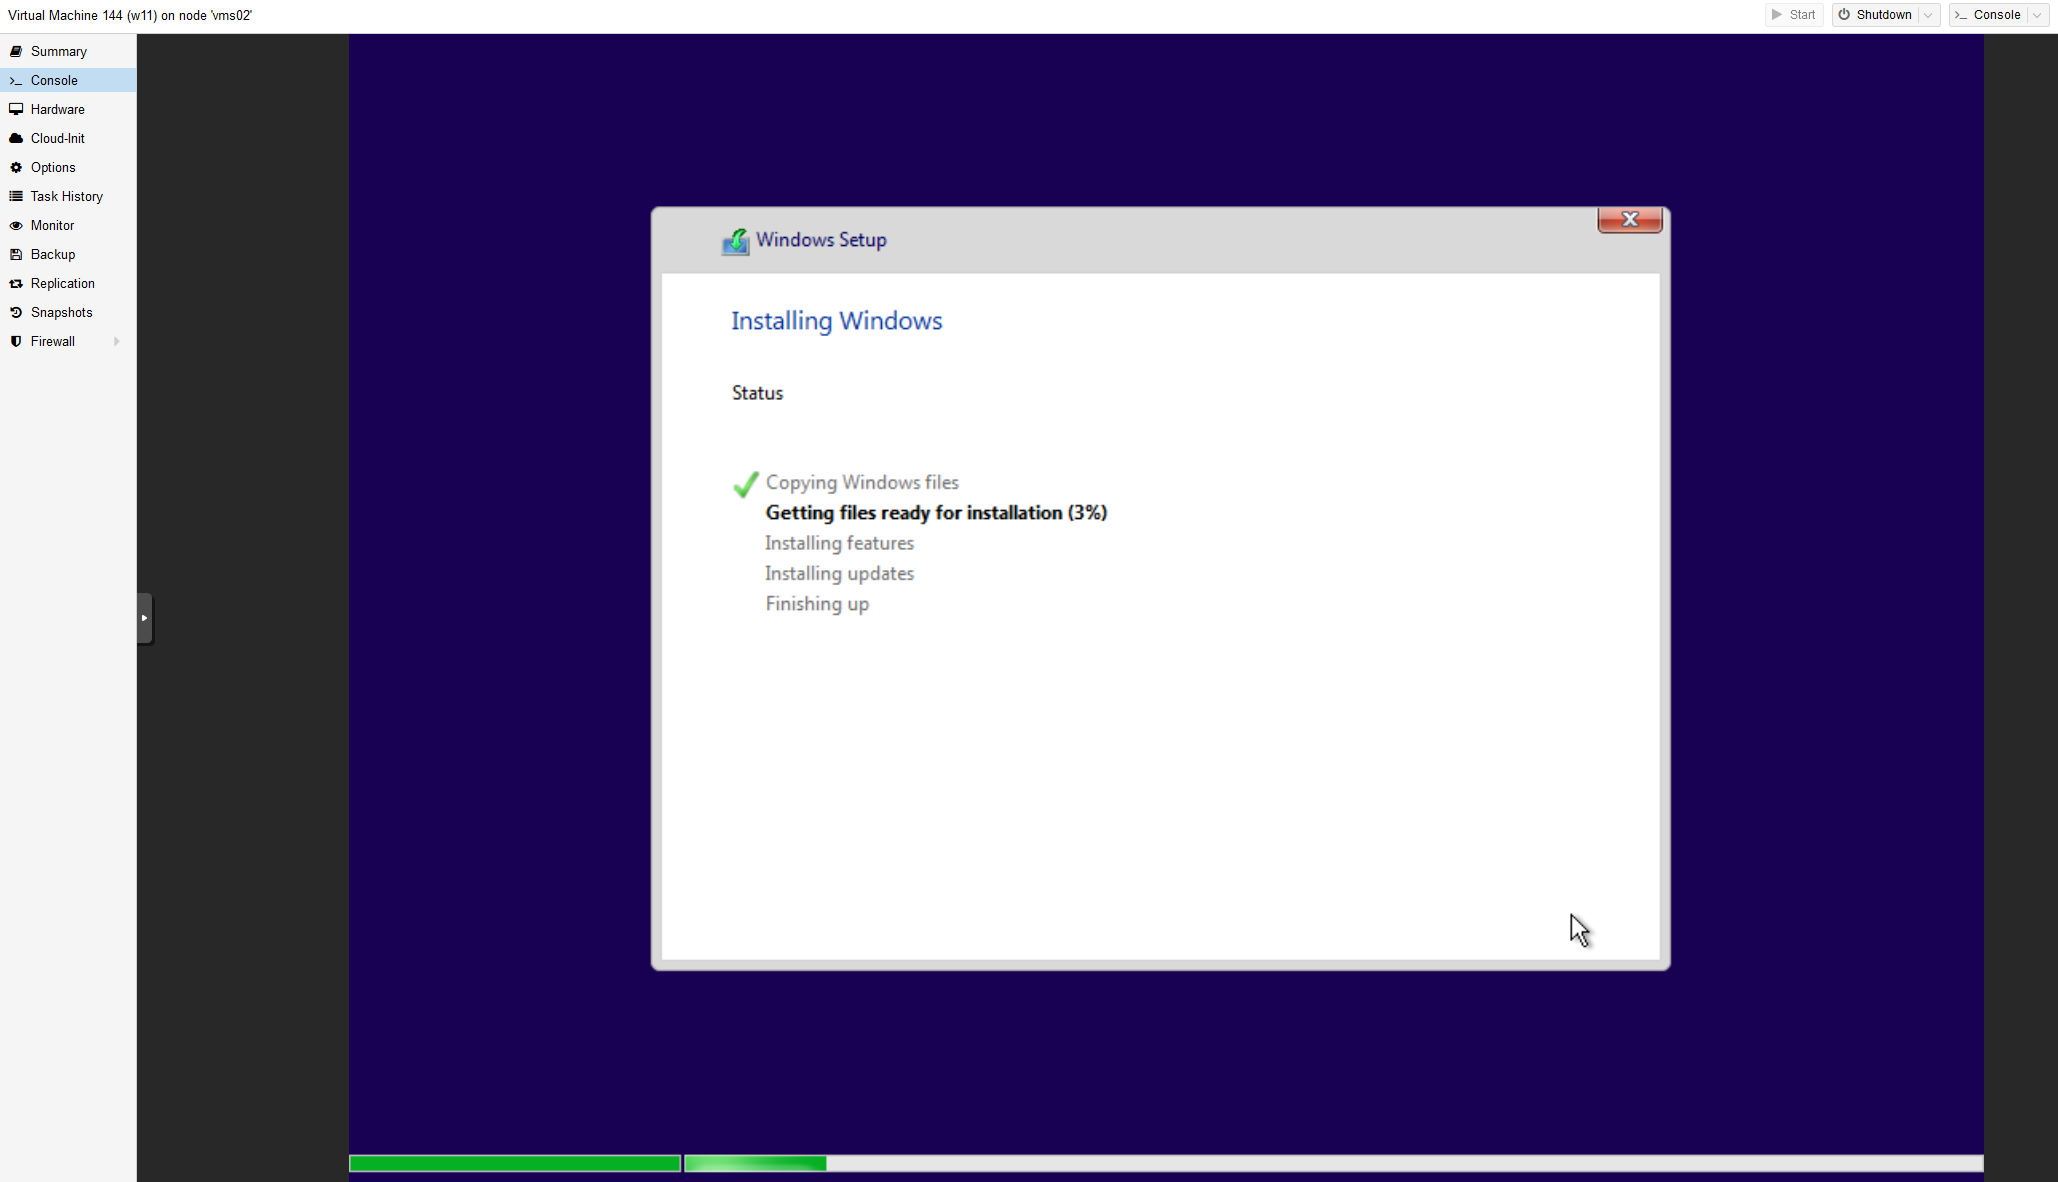Click the Windows Setup title bar icon
The height and width of the screenshot is (1182, 2058).
[x=736, y=241]
